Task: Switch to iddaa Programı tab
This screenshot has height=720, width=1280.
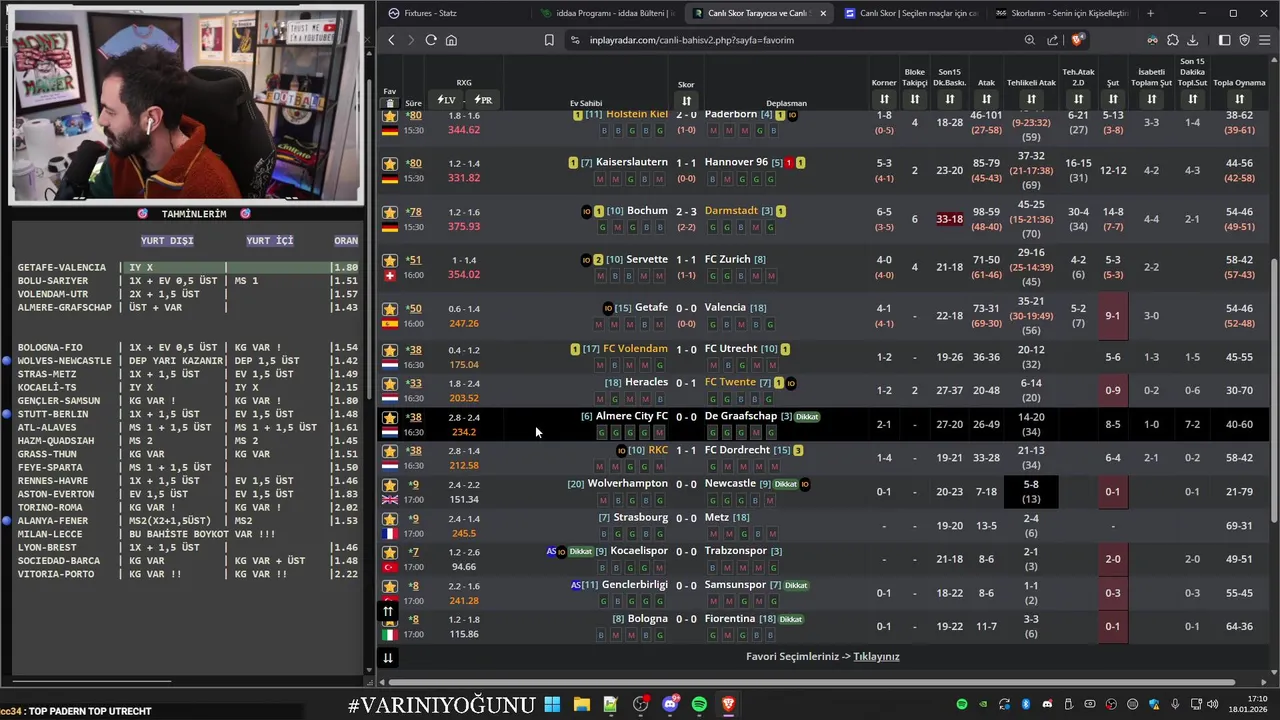Action: [x=607, y=13]
